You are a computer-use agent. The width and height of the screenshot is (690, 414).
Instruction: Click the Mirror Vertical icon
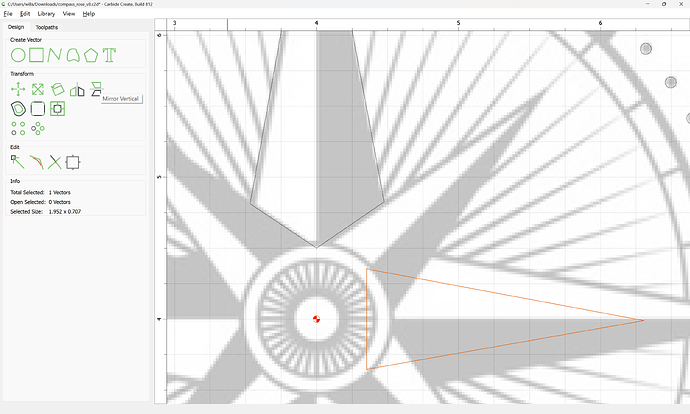(96, 89)
